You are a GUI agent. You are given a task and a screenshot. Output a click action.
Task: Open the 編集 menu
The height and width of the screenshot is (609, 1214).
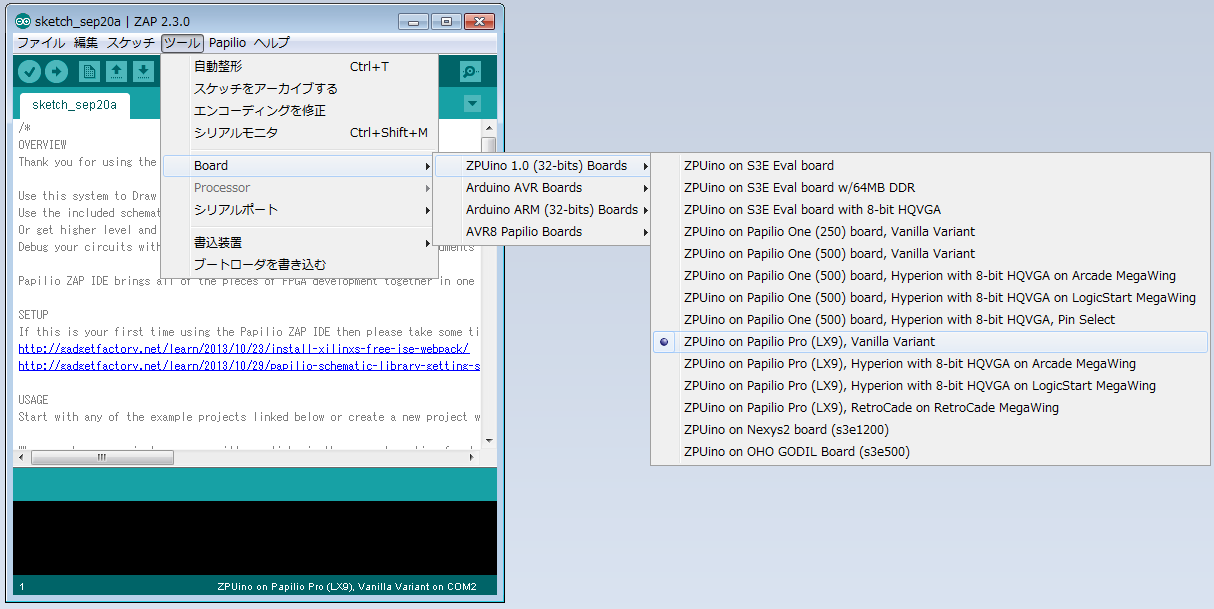pyautogui.click(x=86, y=43)
